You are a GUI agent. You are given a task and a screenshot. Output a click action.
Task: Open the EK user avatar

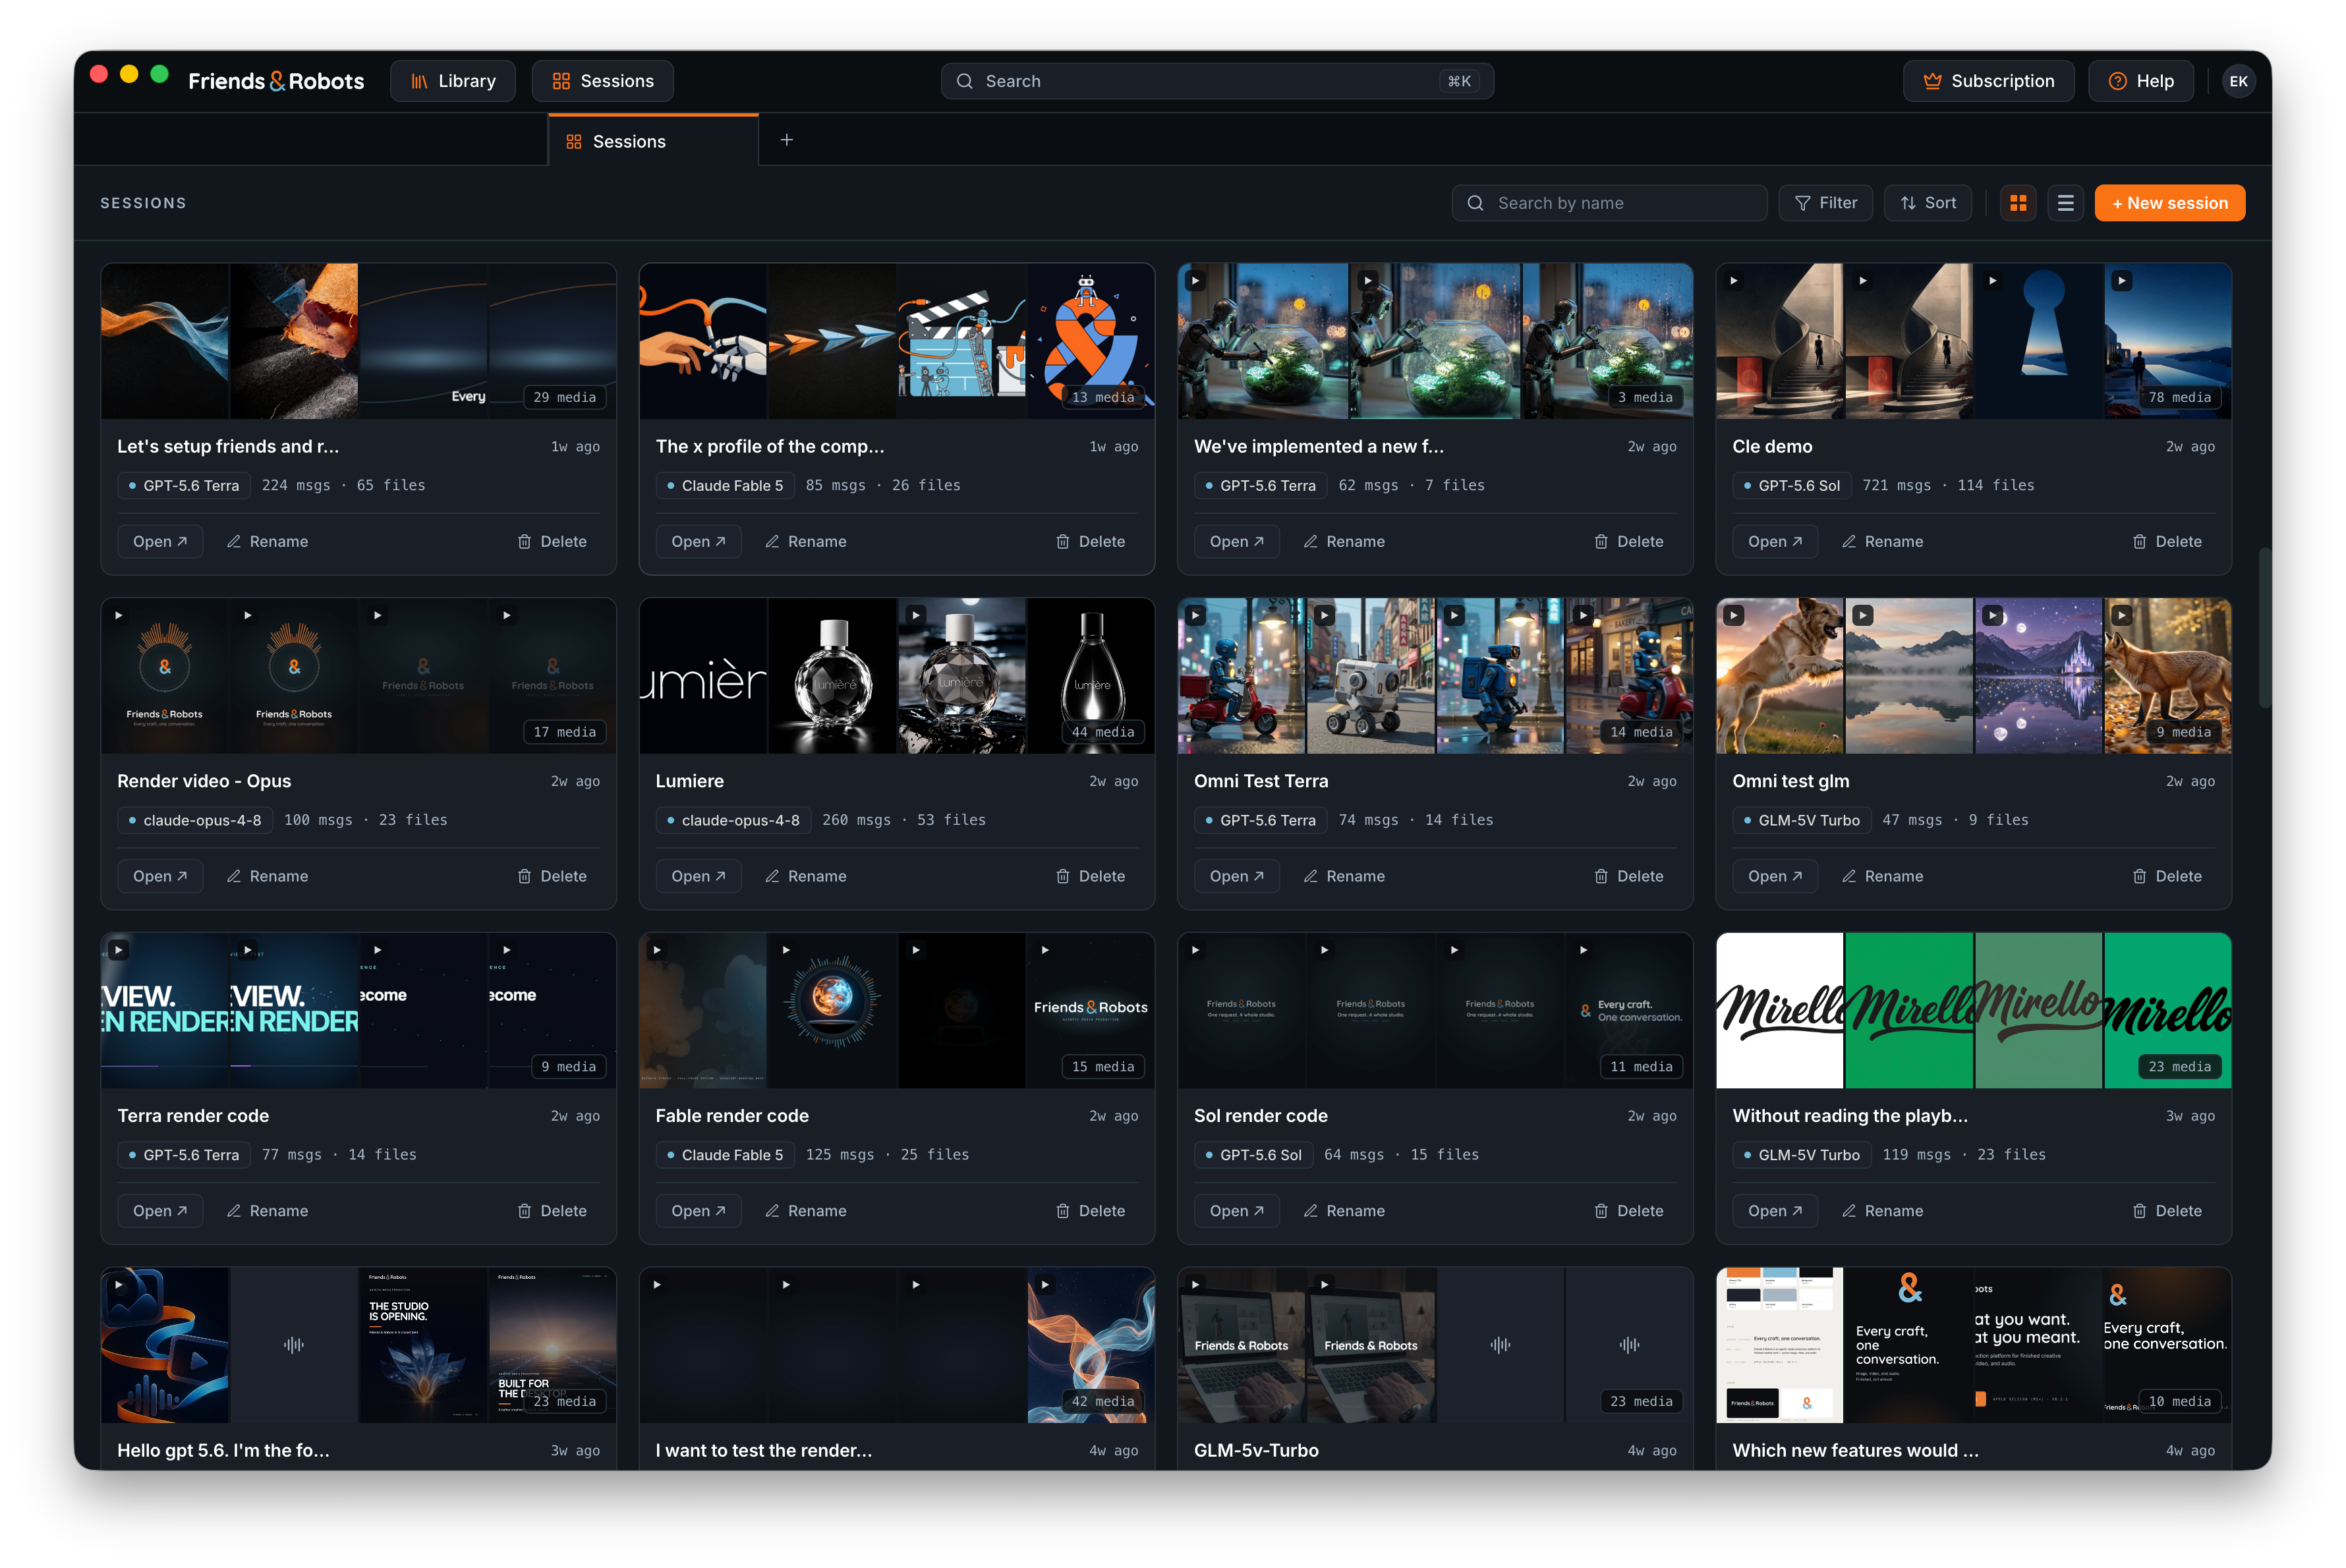pos(2238,81)
